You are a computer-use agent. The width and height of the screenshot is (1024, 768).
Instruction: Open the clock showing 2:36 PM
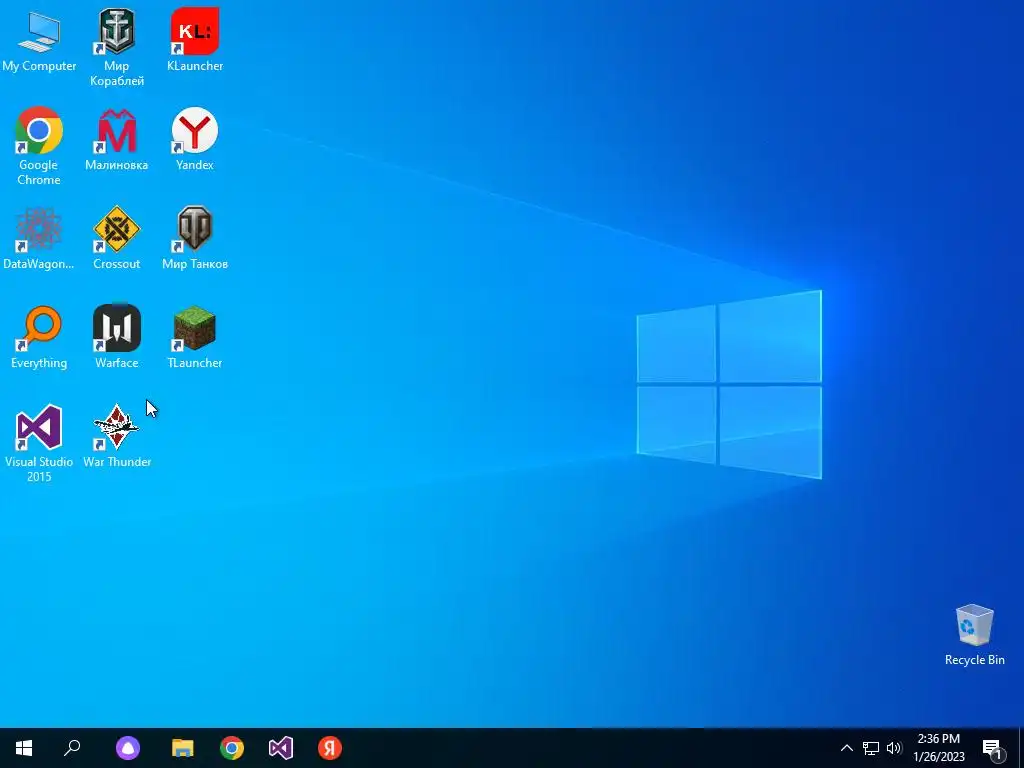939,748
